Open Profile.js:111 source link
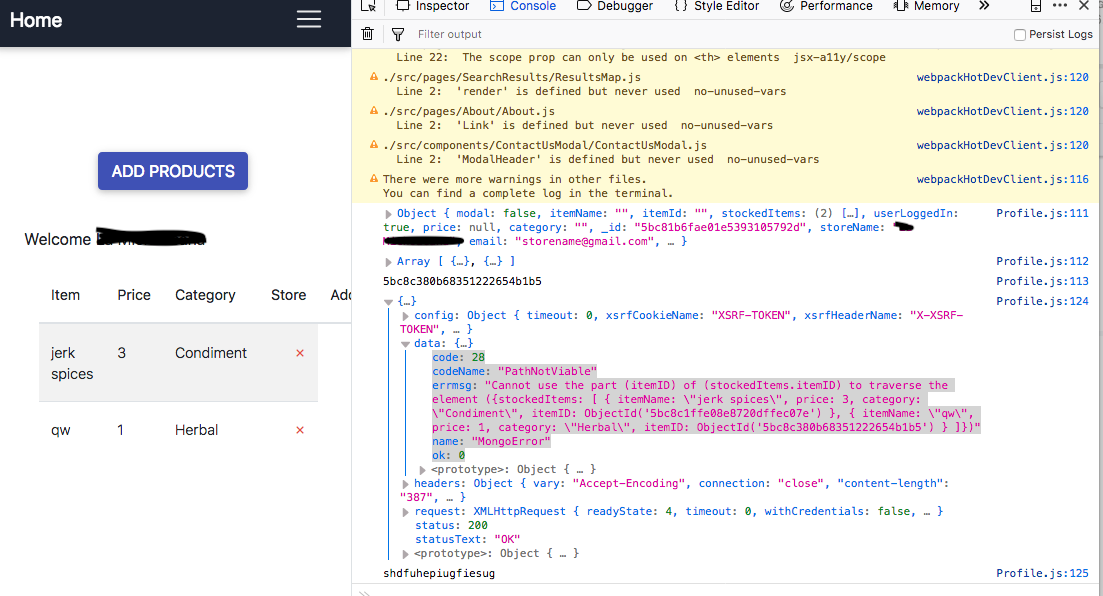Viewport: 1103px width, 596px height. pyautogui.click(x=1043, y=213)
